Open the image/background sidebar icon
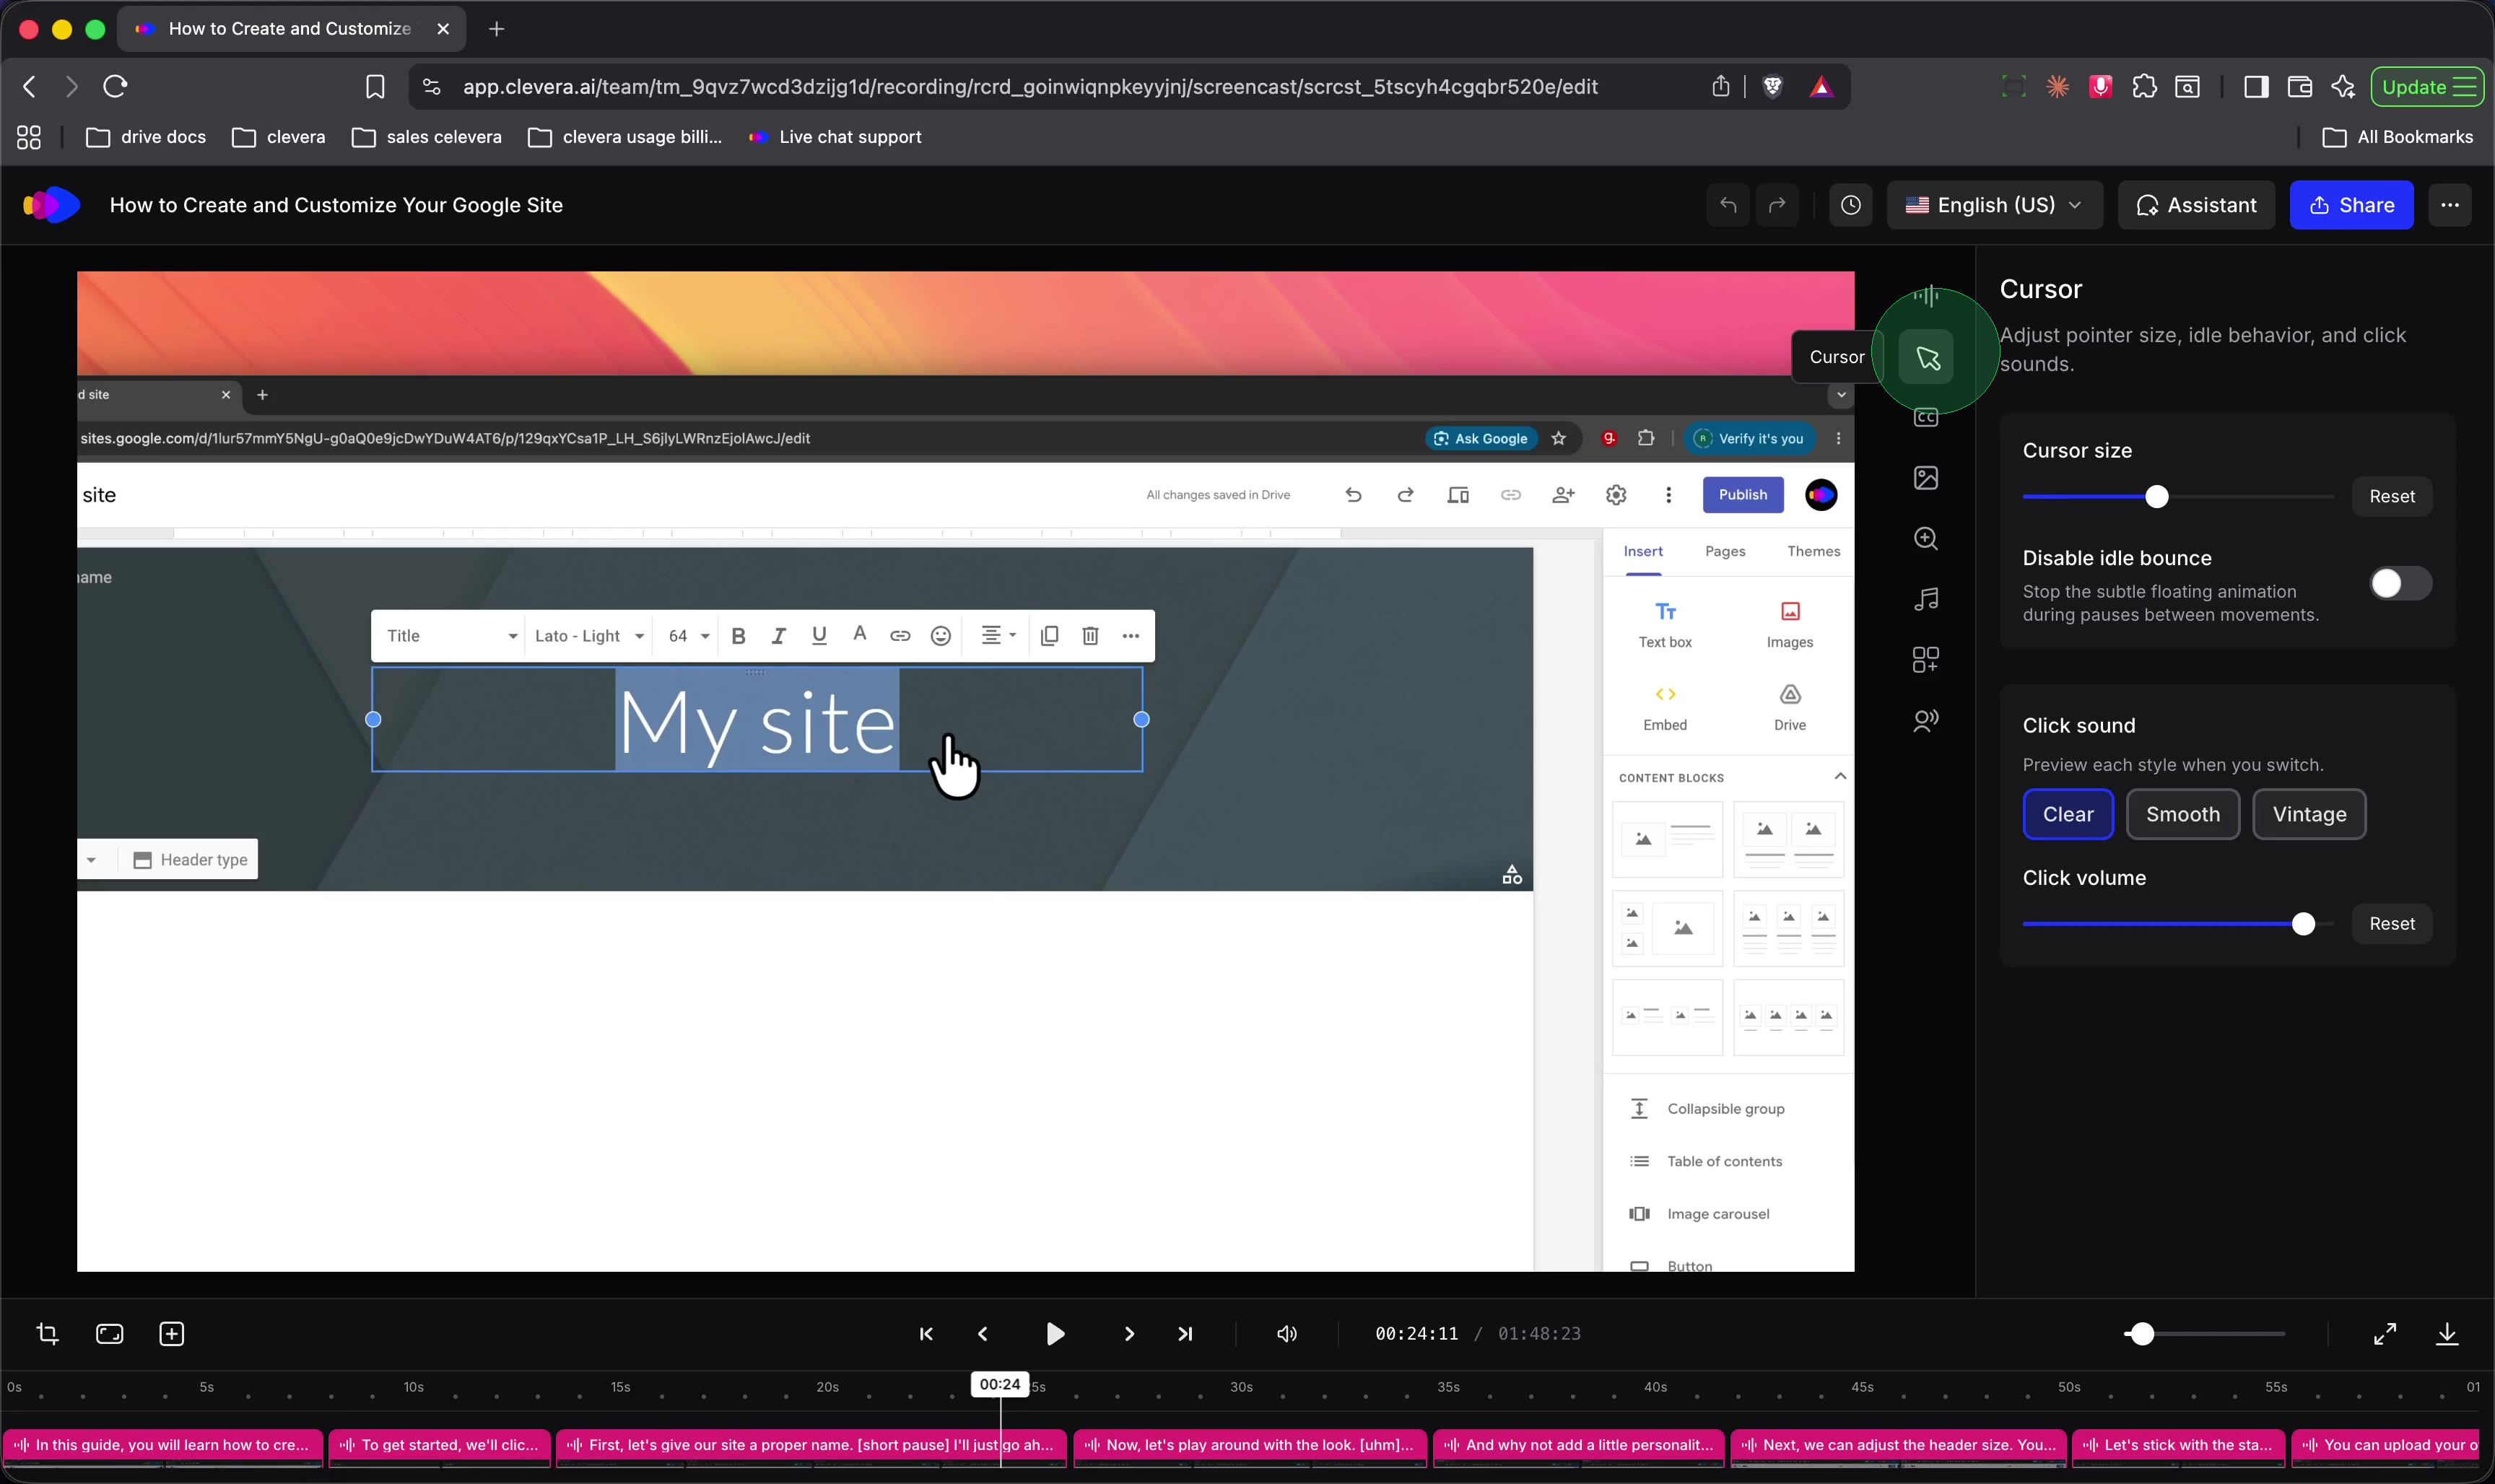 [1926, 478]
